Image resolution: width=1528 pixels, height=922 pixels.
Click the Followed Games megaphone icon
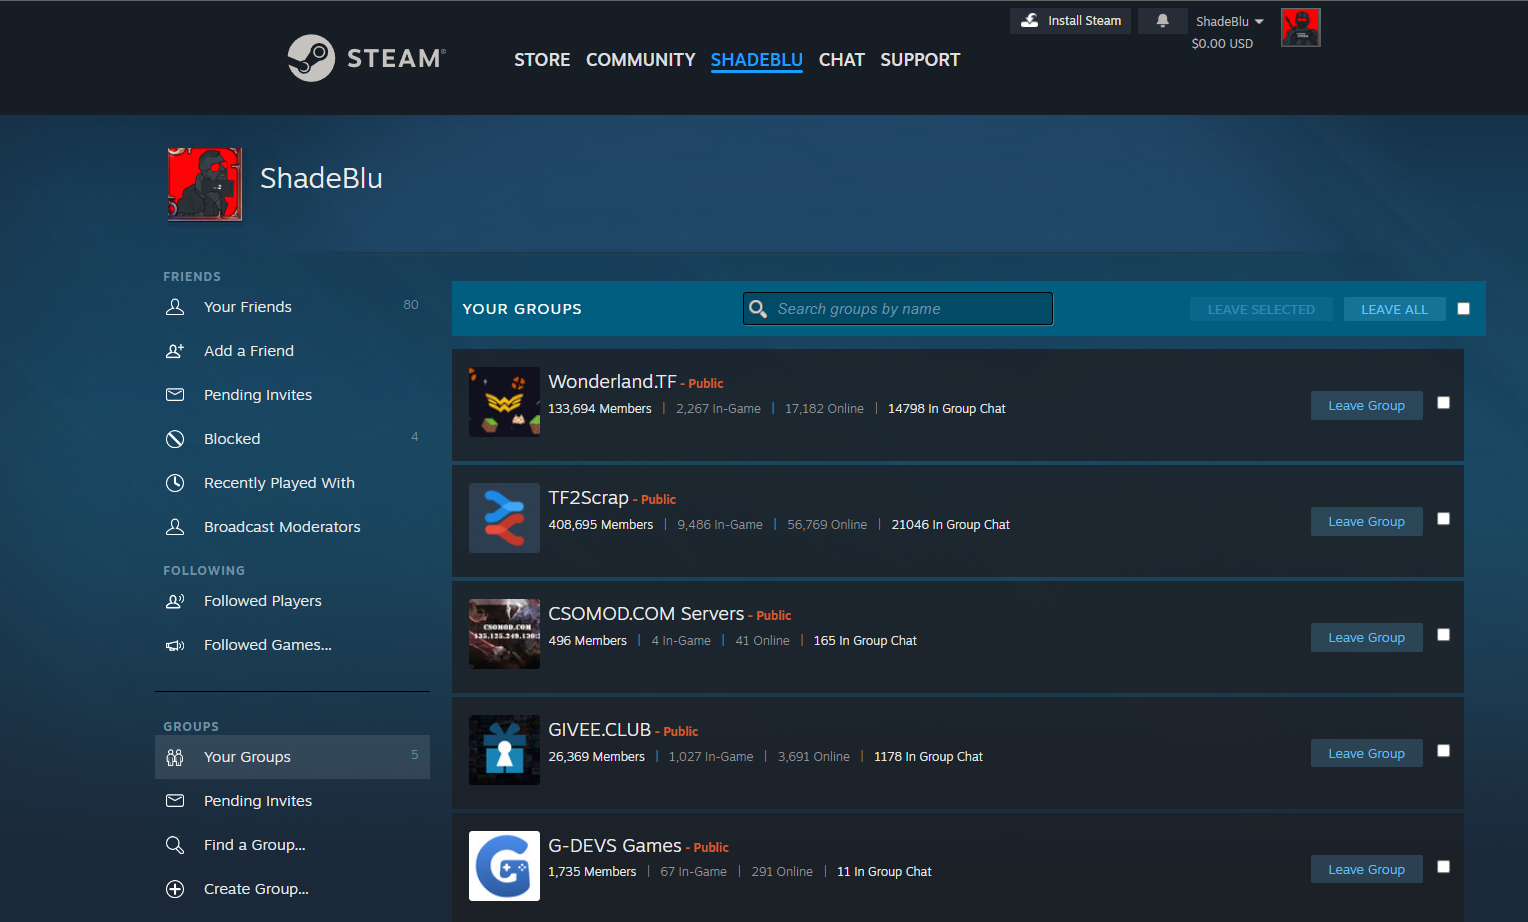point(175,645)
